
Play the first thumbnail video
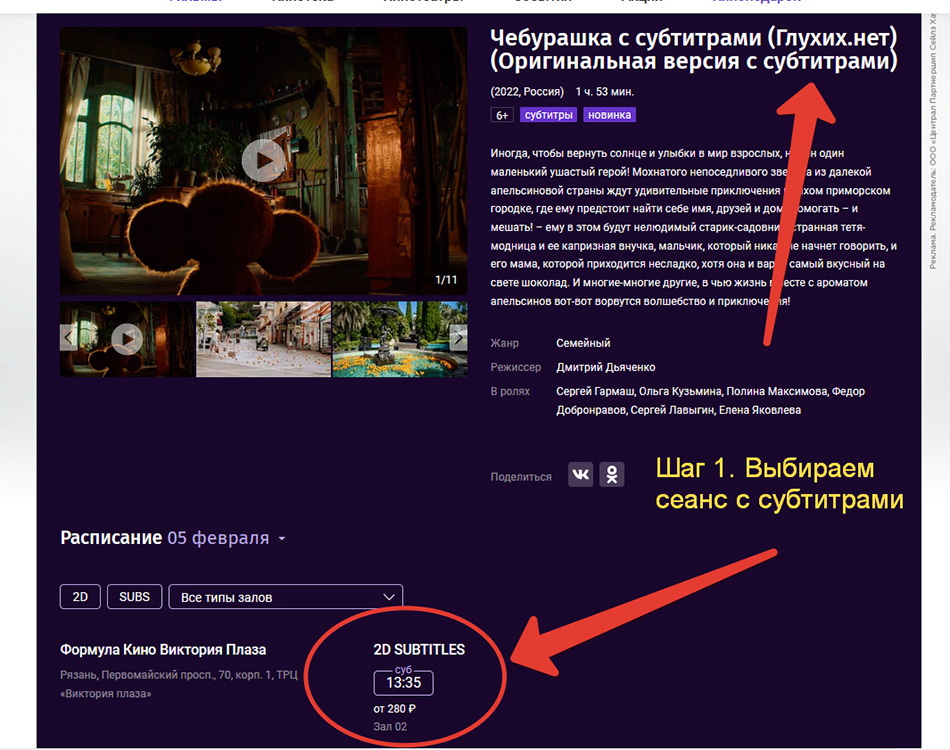(127, 339)
